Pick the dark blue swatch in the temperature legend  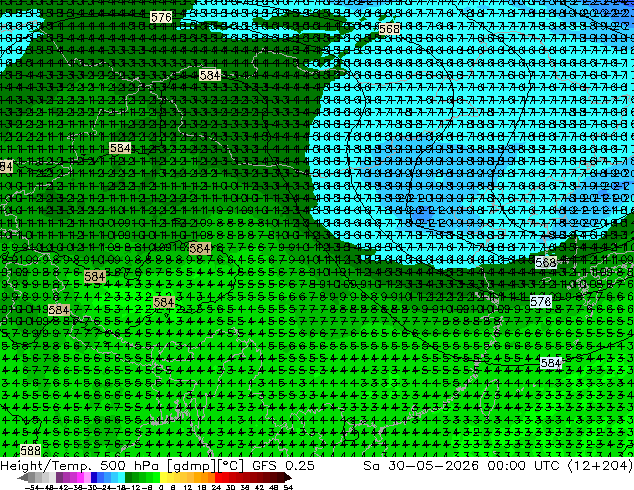click(94, 478)
